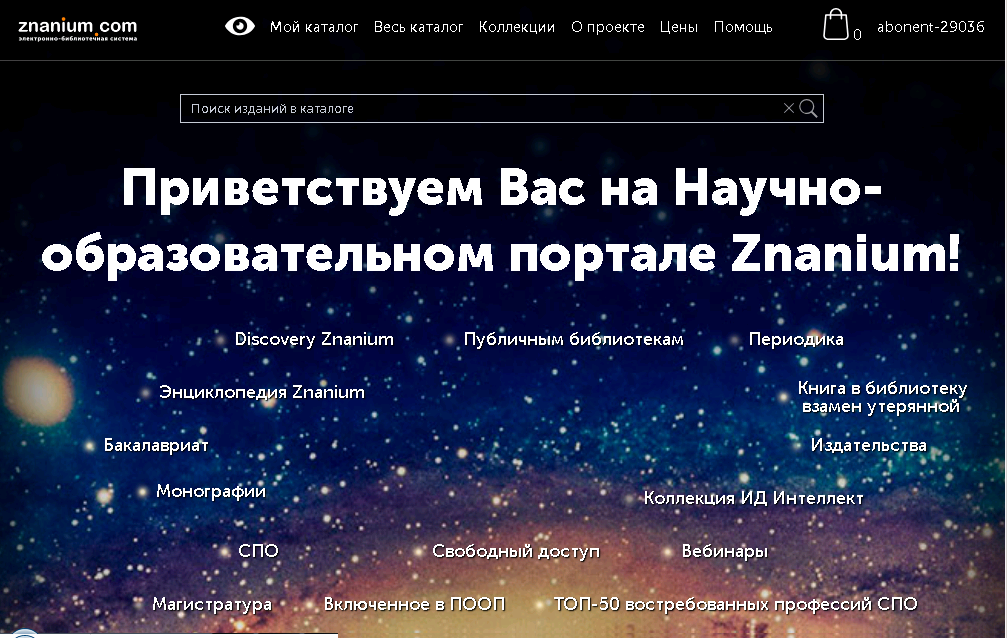Open О проекте menu item
1008x638 pixels.
pyautogui.click(x=608, y=27)
